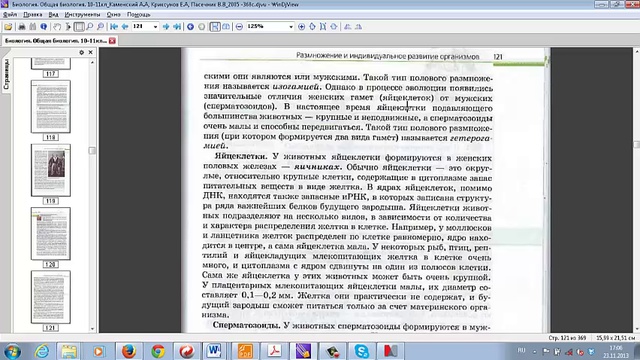640x360 pixels.
Task: Go to the previous page
Action: point(125,27)
